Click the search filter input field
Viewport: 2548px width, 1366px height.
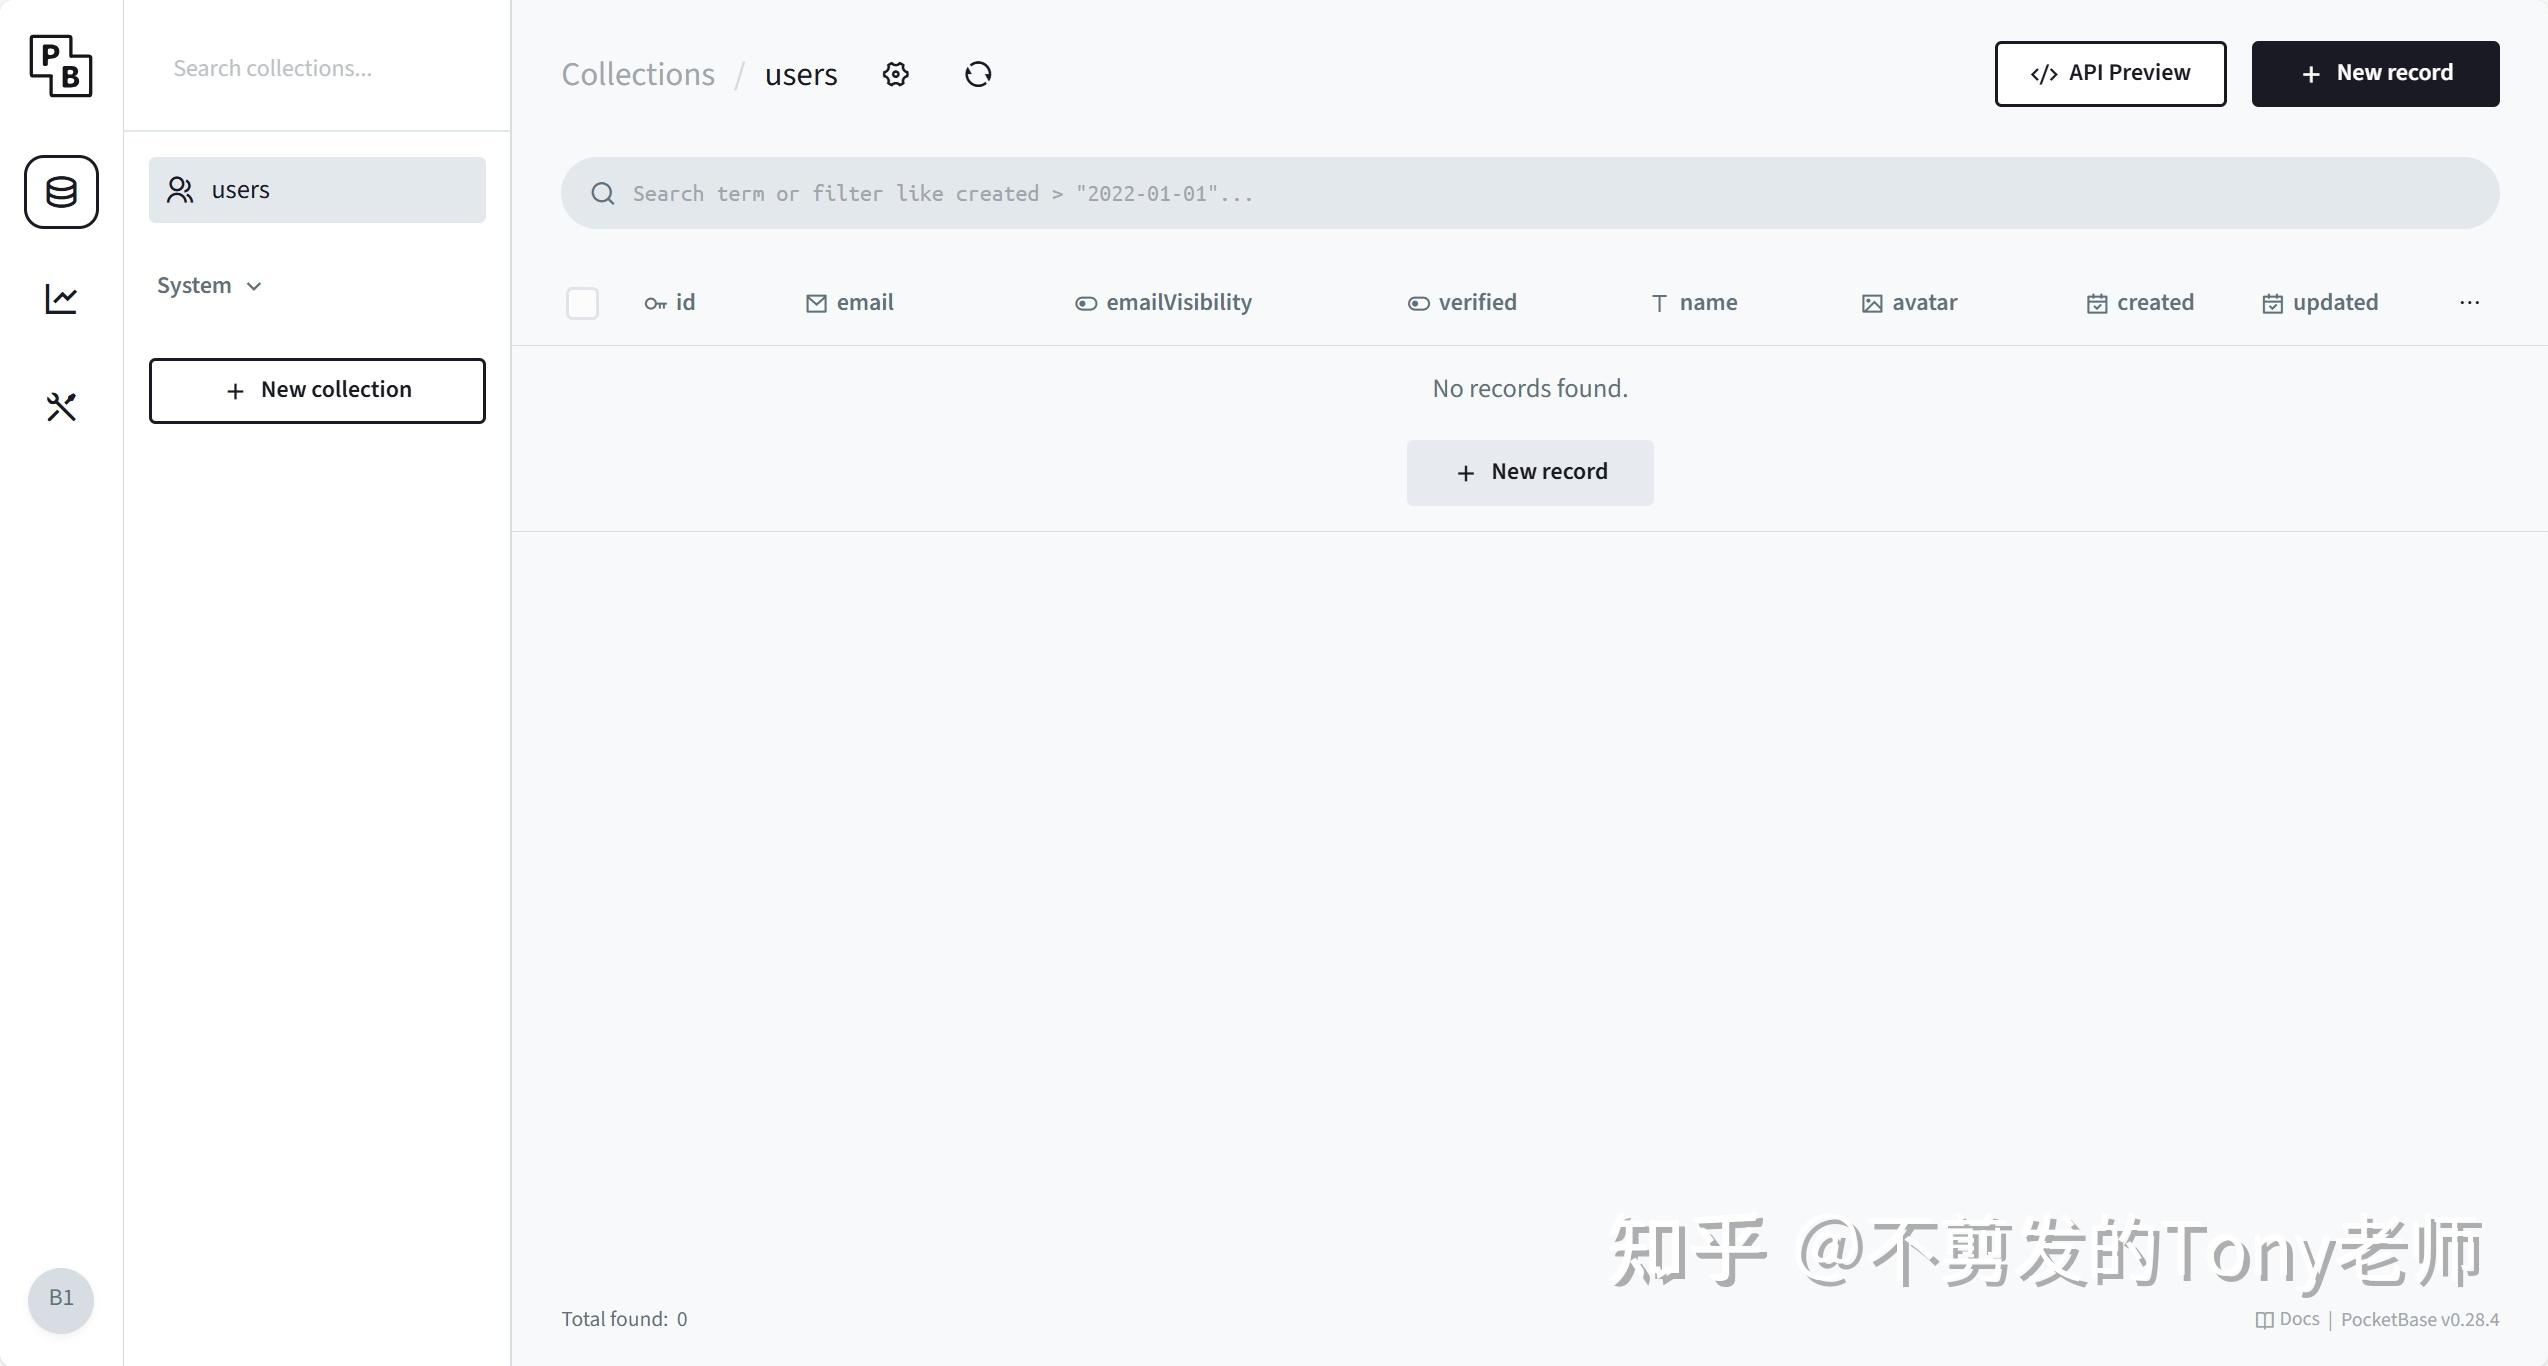tap(1200, 192)
